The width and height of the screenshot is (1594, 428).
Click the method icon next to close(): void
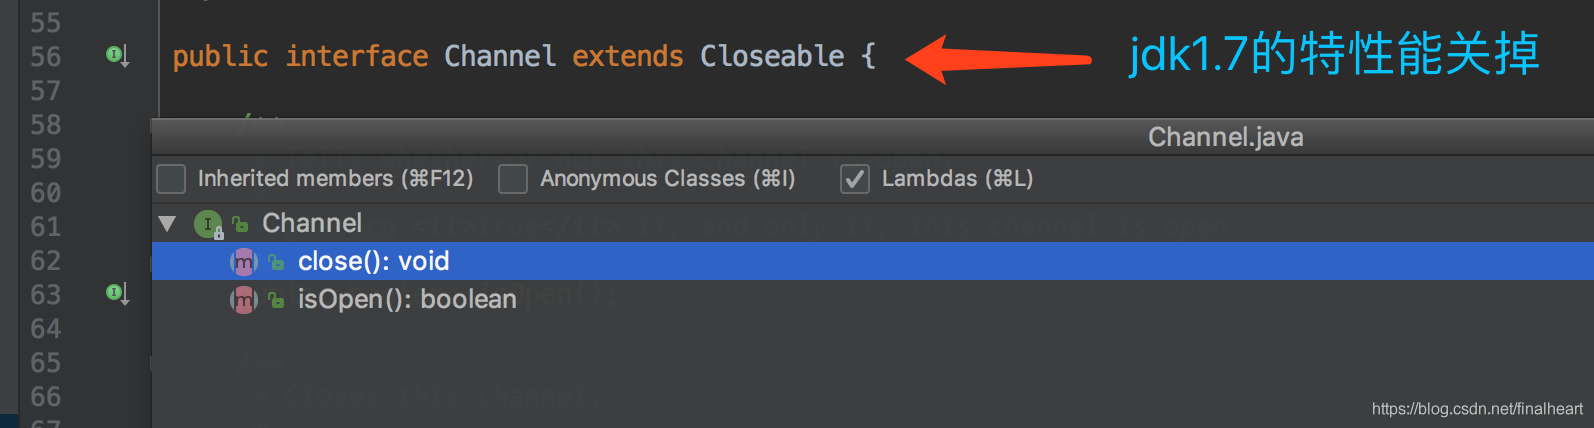coord(244,262)
